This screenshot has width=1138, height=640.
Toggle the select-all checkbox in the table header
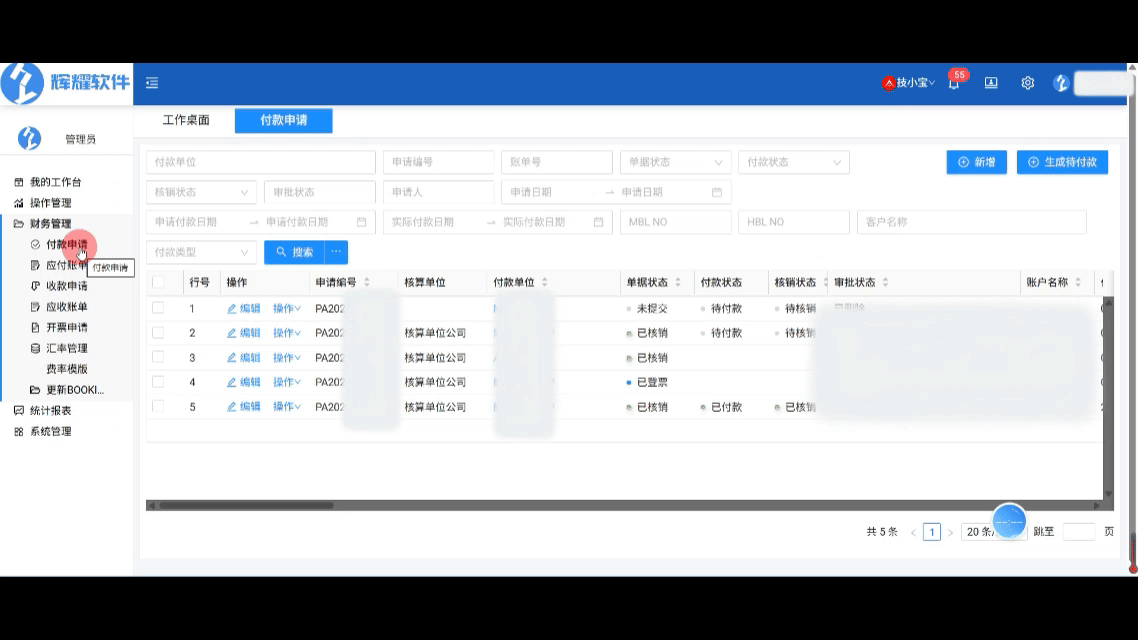(157, 282)
